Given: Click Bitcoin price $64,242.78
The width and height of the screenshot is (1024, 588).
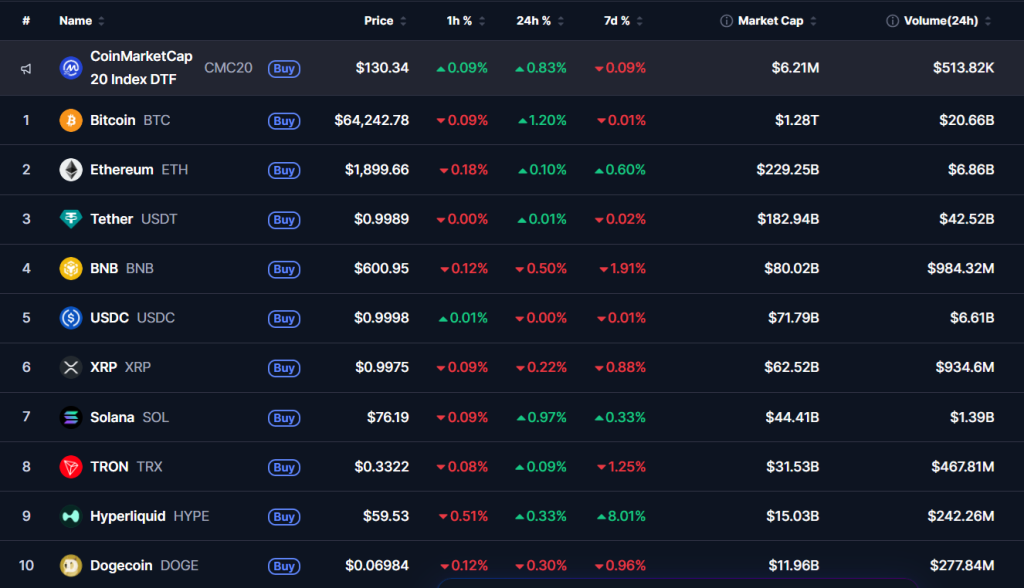Looking at the screenshot, I should coord(372,120).
